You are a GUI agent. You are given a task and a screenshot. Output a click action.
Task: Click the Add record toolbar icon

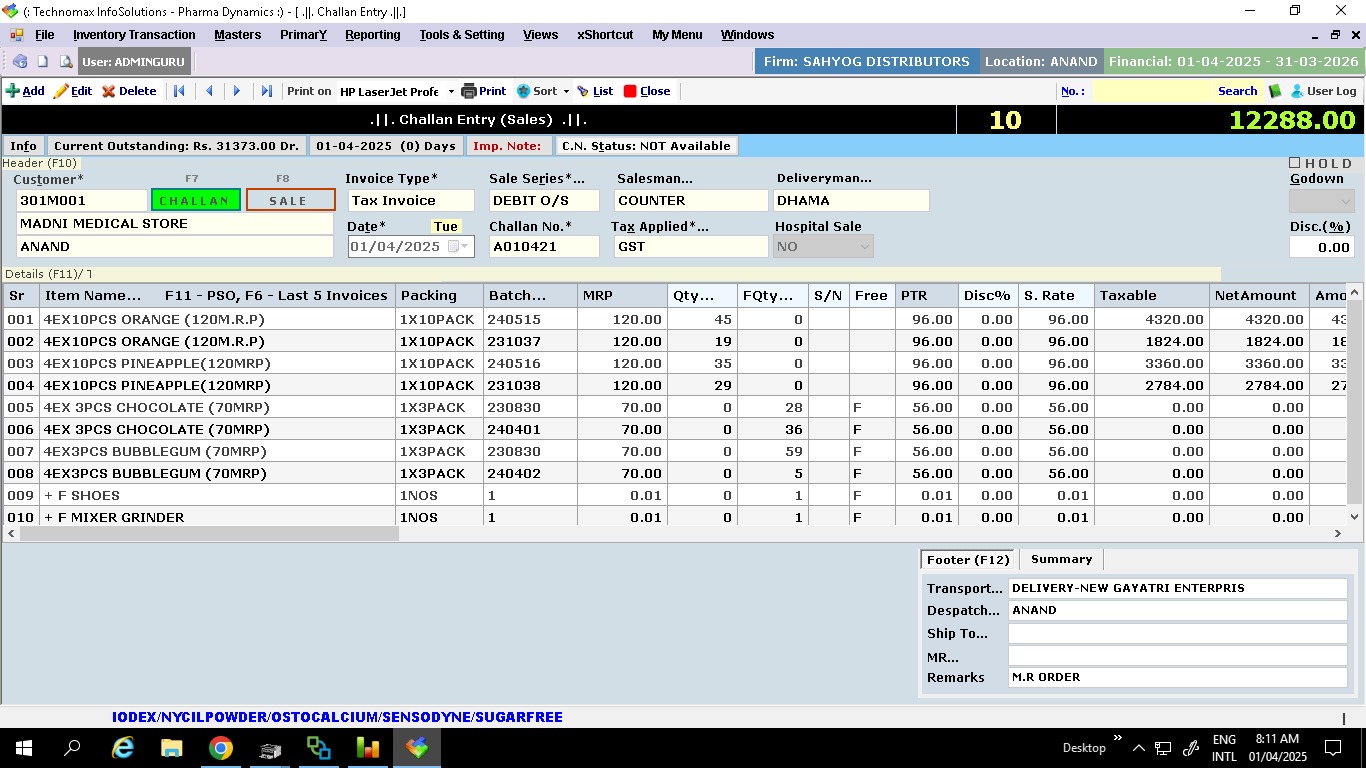(x=13, y=91)
